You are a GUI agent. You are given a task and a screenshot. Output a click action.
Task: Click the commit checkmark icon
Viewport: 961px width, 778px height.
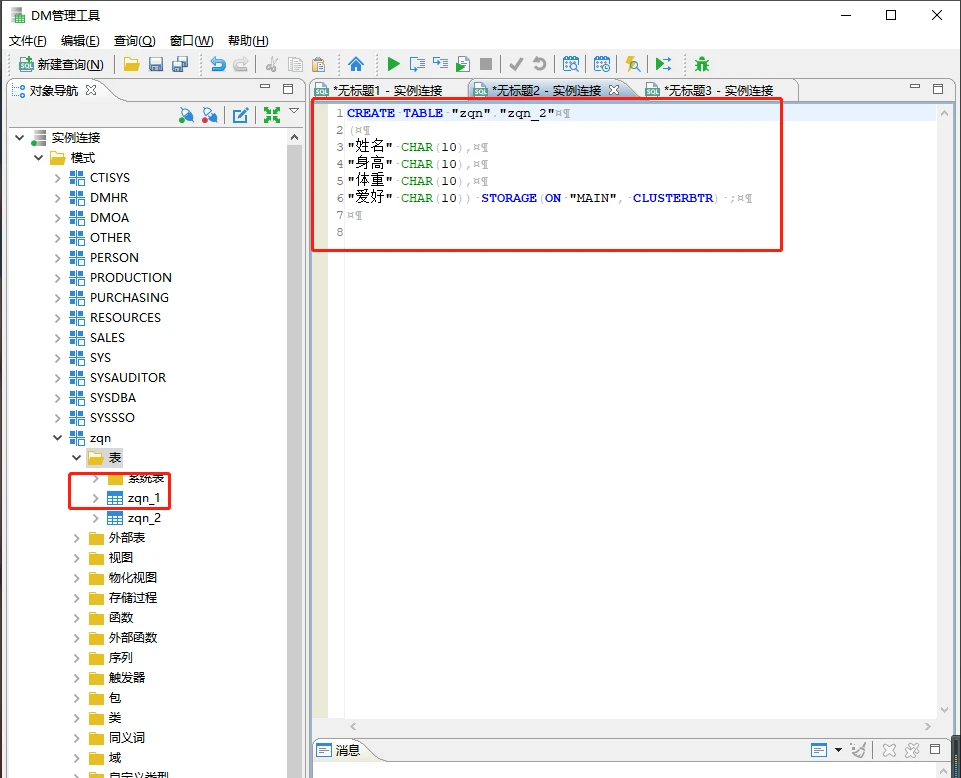[516, 64]
